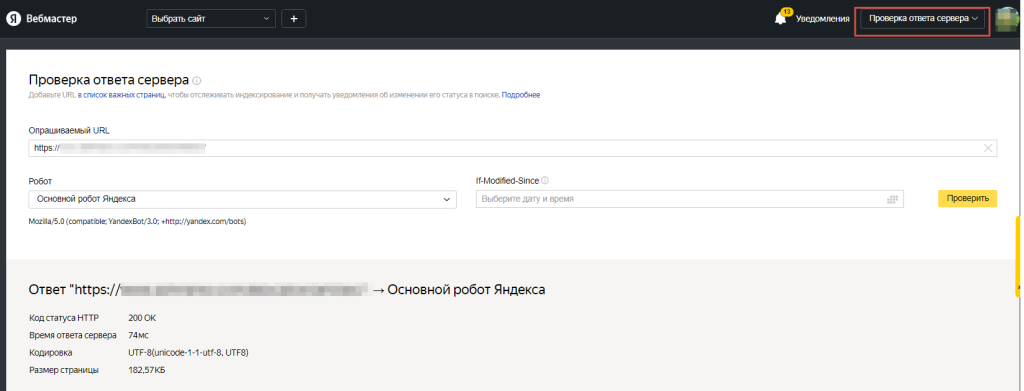This screenshot has height=391, width=1024.
Task: Click the Время ответа сервера label
Action: pos(72,335)
